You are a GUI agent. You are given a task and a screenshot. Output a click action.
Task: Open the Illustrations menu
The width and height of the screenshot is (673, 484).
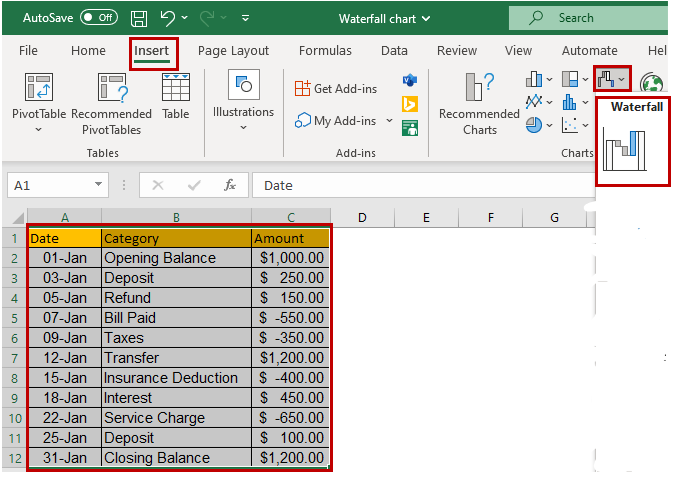[x=243, y=101]
